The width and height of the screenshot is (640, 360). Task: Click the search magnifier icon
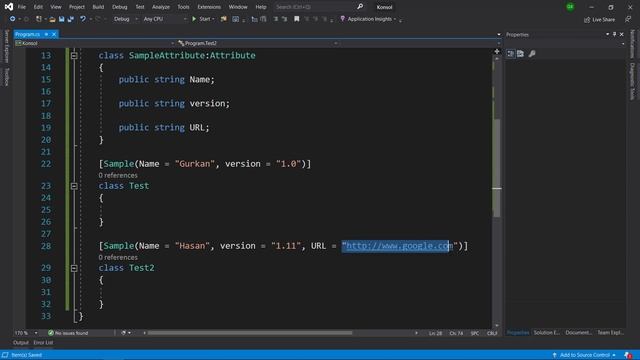click(360, 7)
